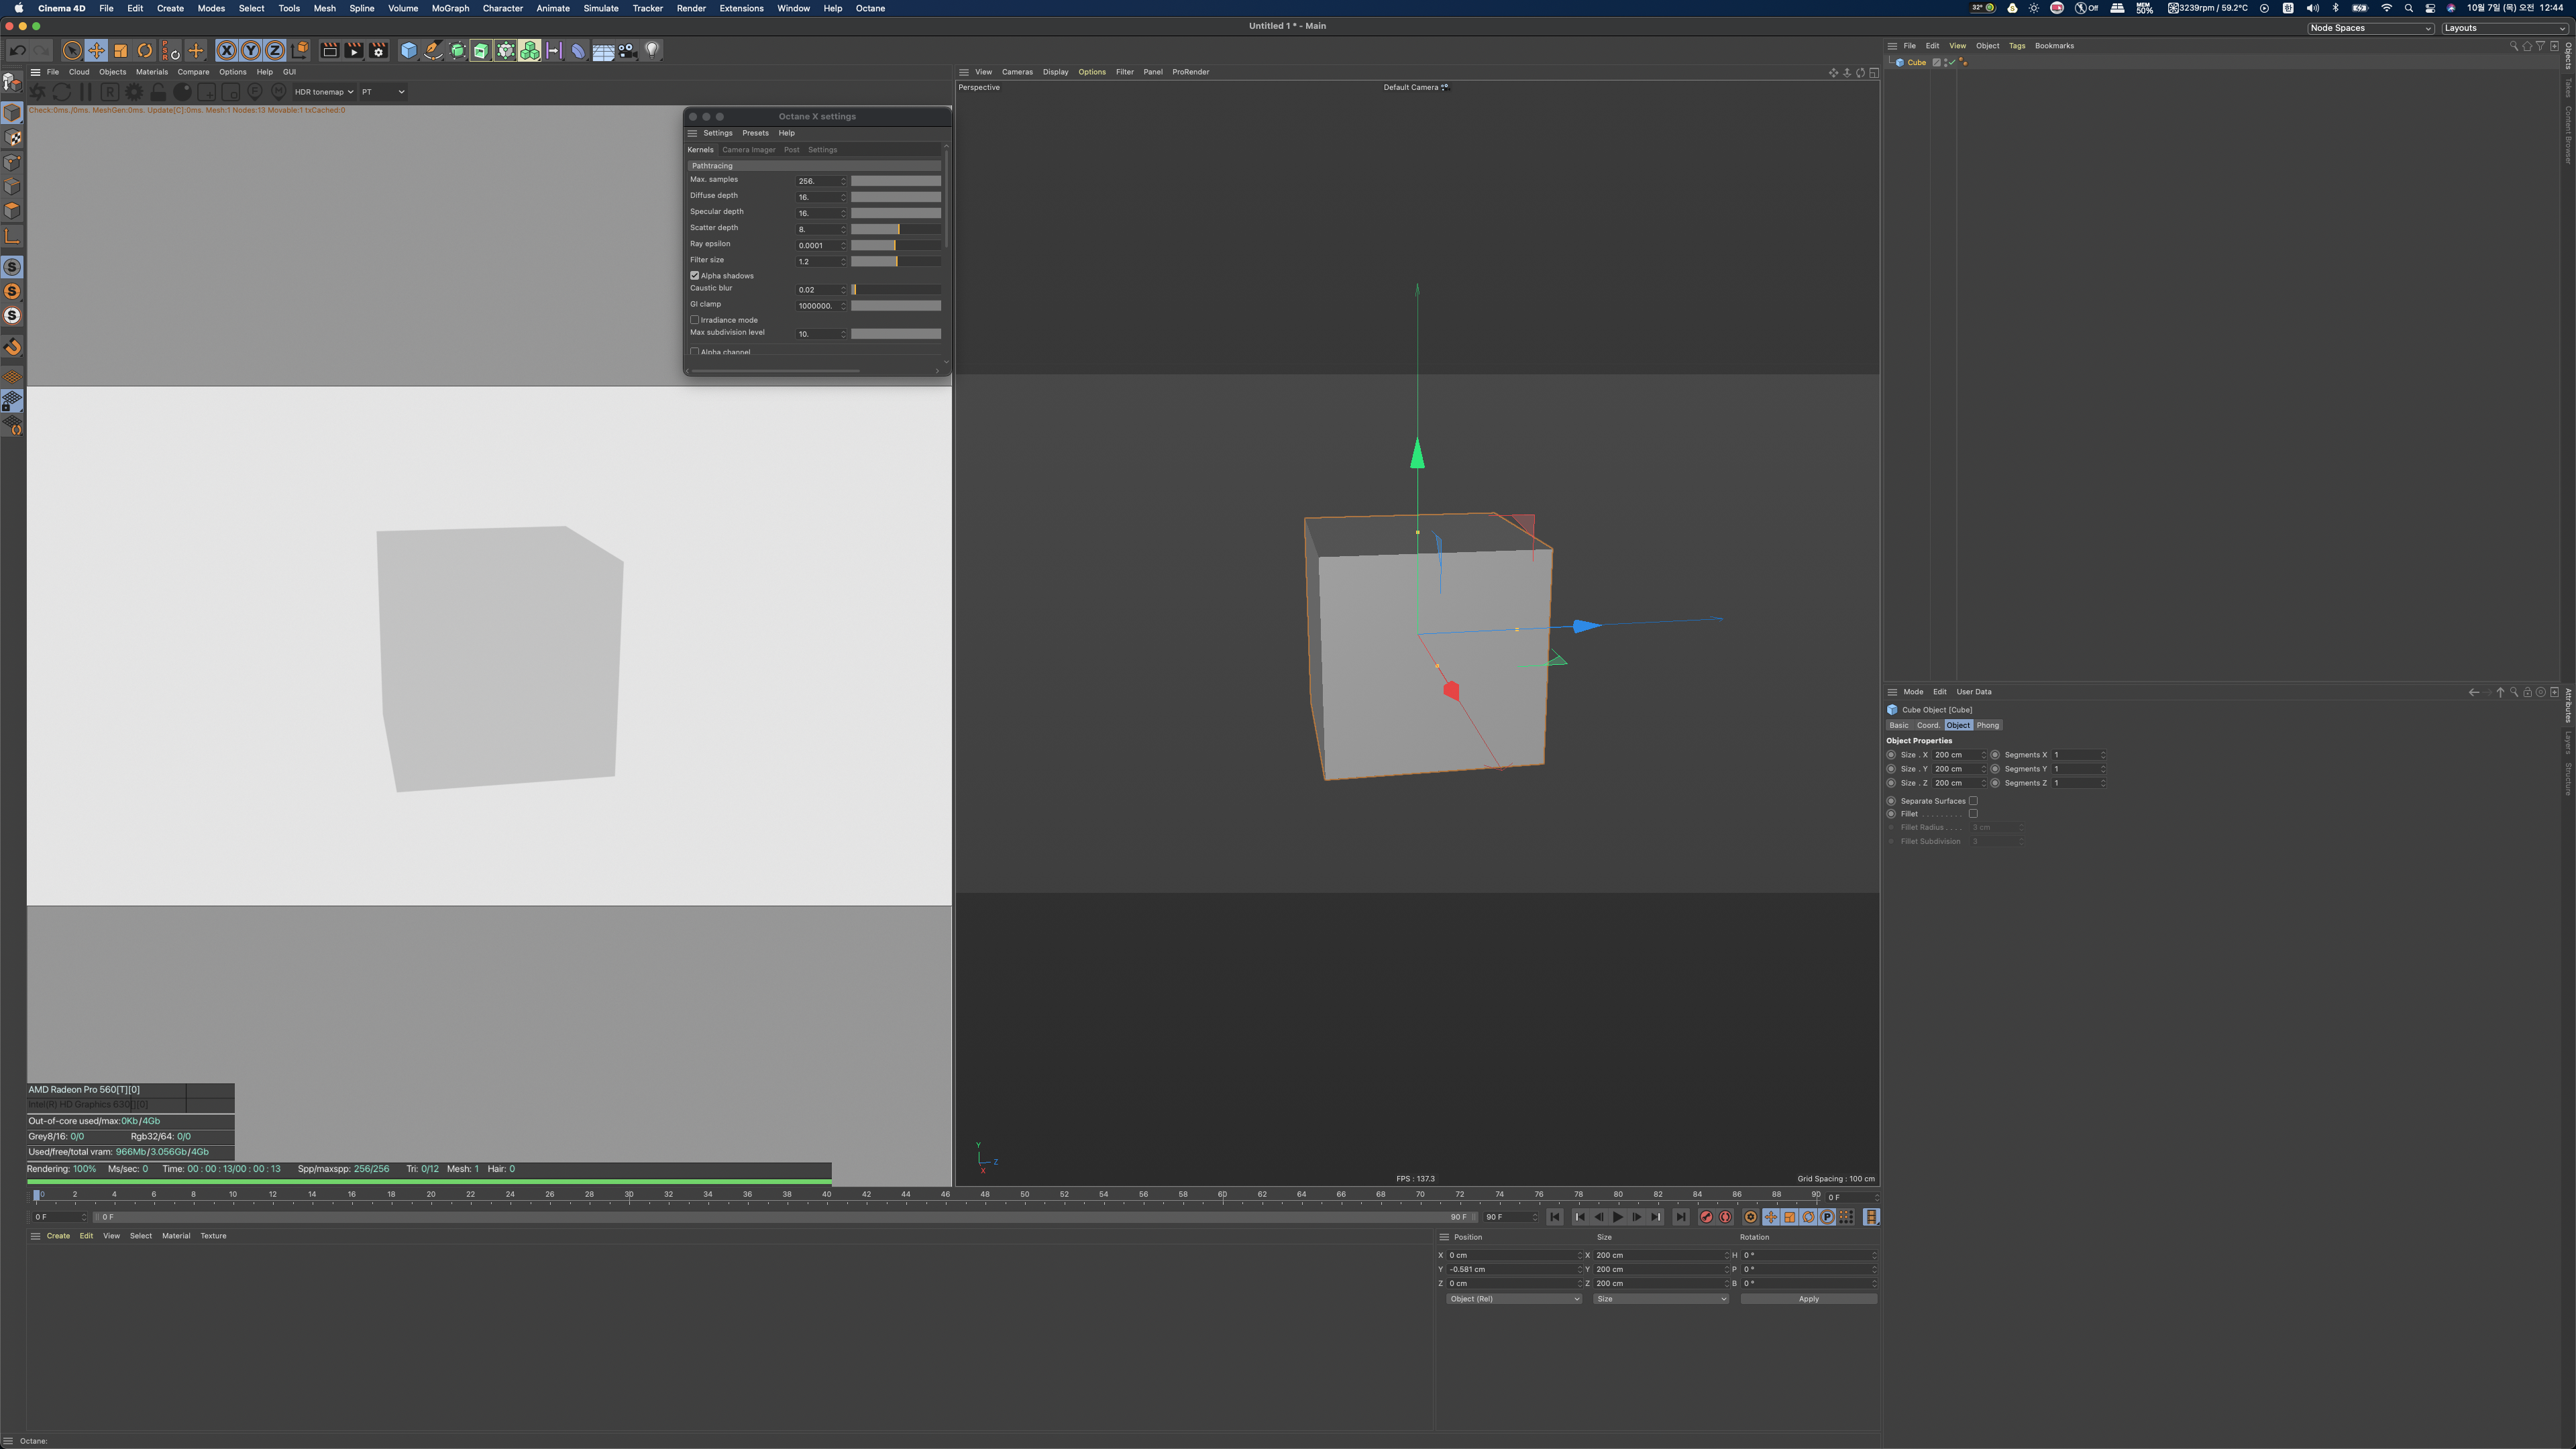This screenshot has height=1449, width=2576.
Task: Open the Pathtracing kernel type dropdown
Action: [814, 166]
